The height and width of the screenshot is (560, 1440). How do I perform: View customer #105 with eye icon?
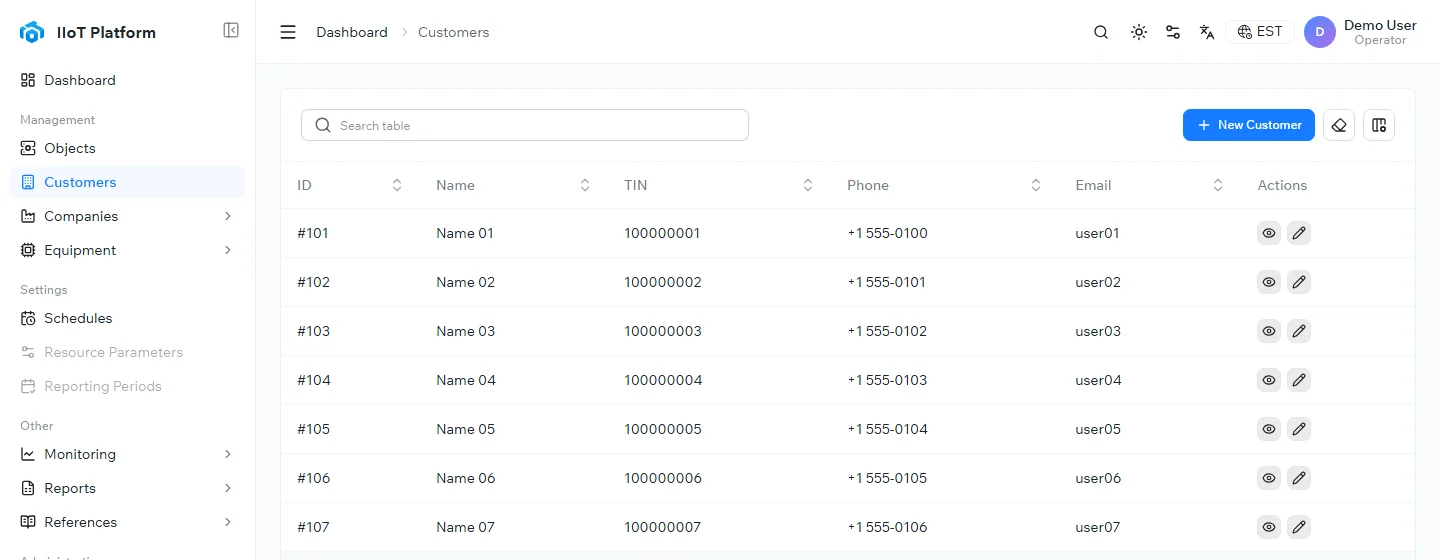pyautogui.click(x=1269, y=429)
